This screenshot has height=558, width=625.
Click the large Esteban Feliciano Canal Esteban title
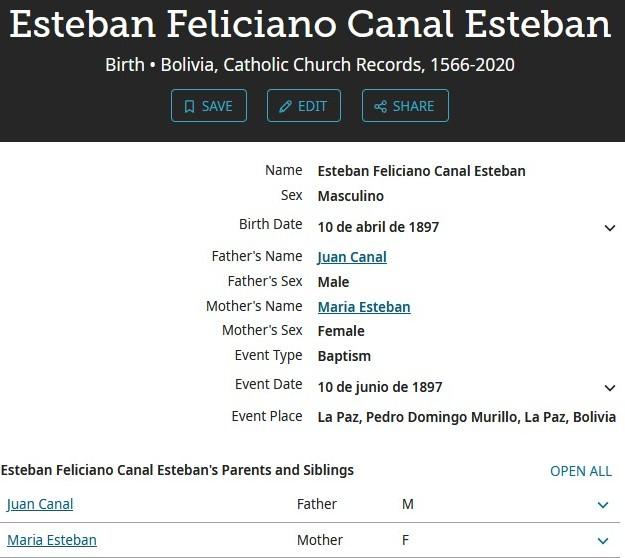pyautogui.click(x=310, y=25)
